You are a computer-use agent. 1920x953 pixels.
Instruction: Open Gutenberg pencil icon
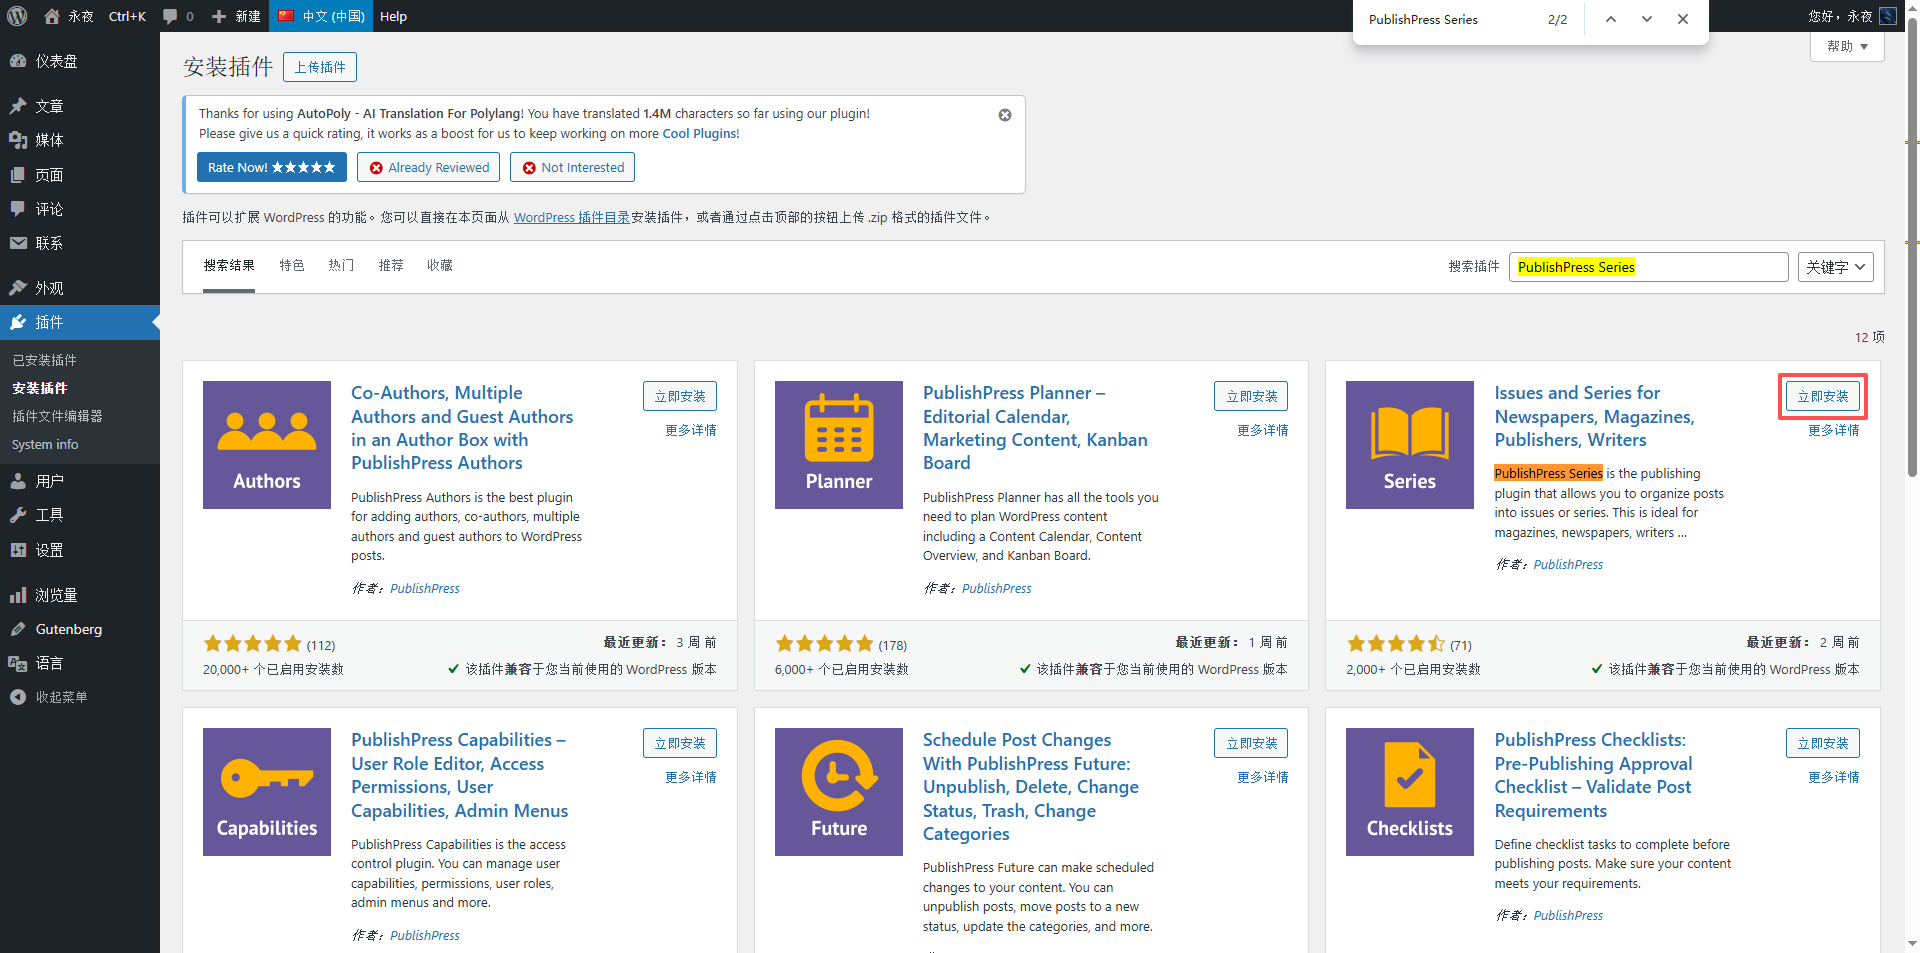click(18, 629)
